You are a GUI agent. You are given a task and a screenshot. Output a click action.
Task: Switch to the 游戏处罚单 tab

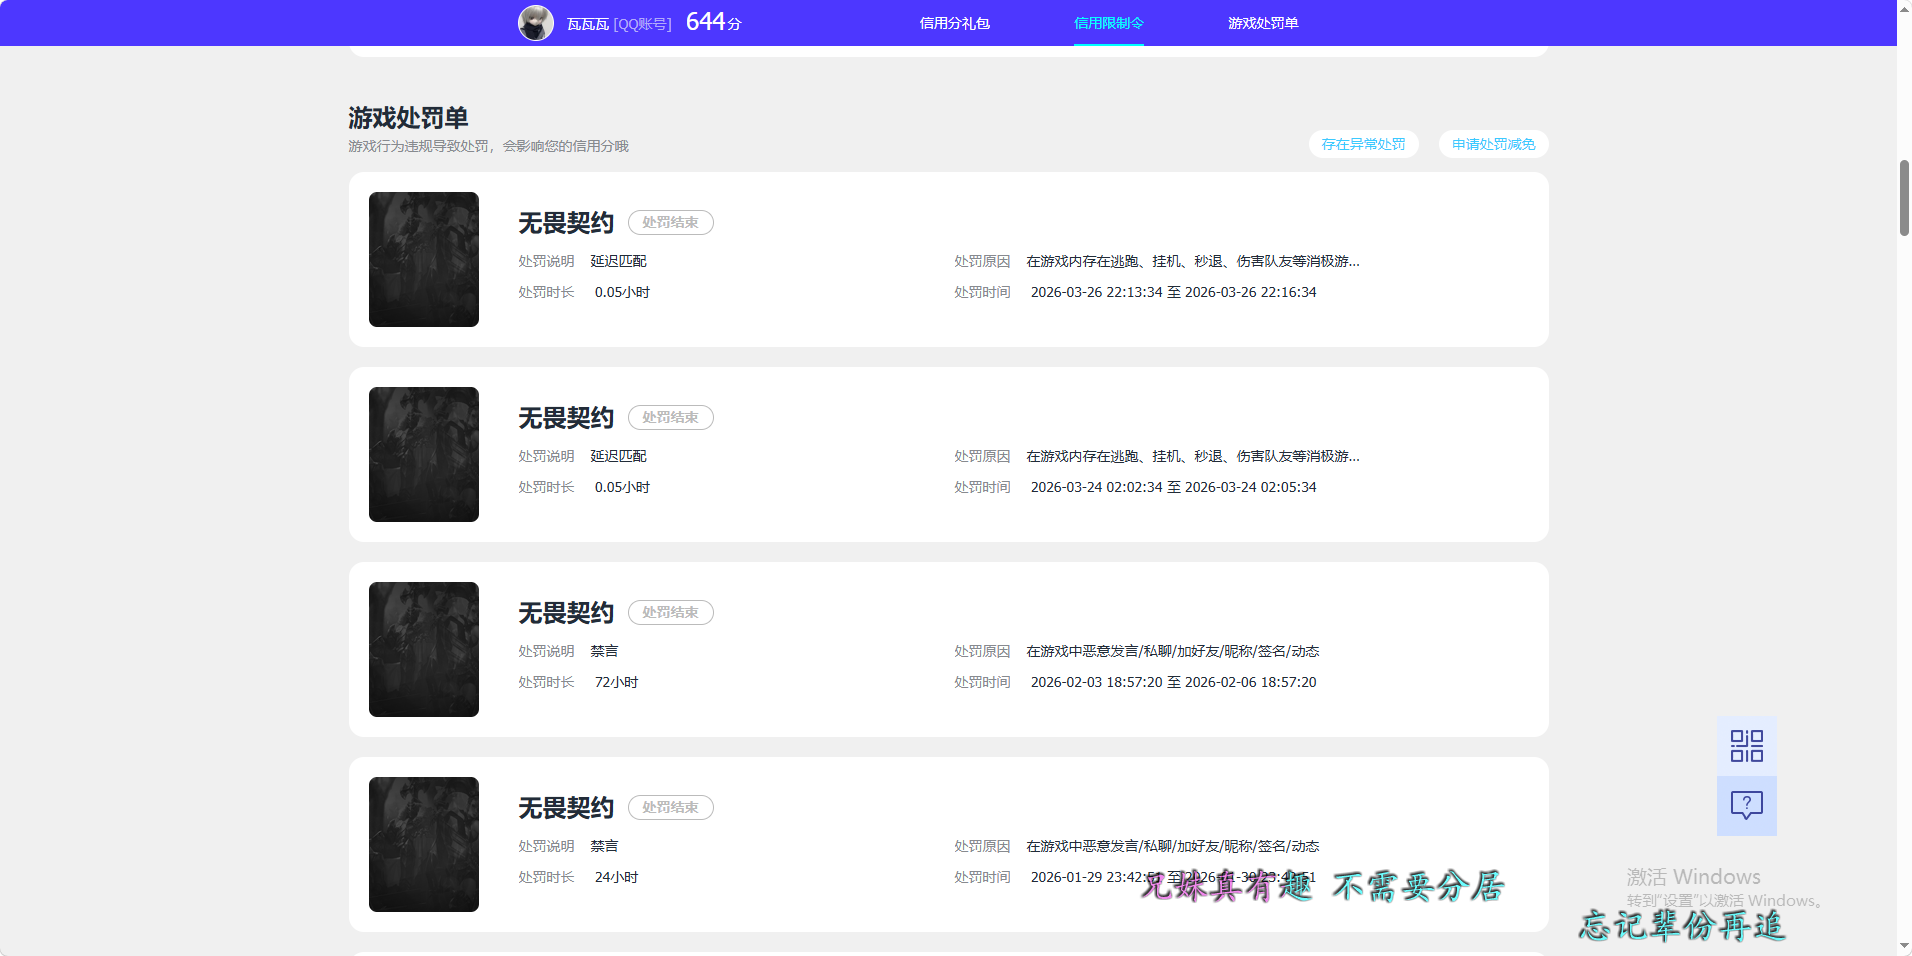tap(1263, 22)
